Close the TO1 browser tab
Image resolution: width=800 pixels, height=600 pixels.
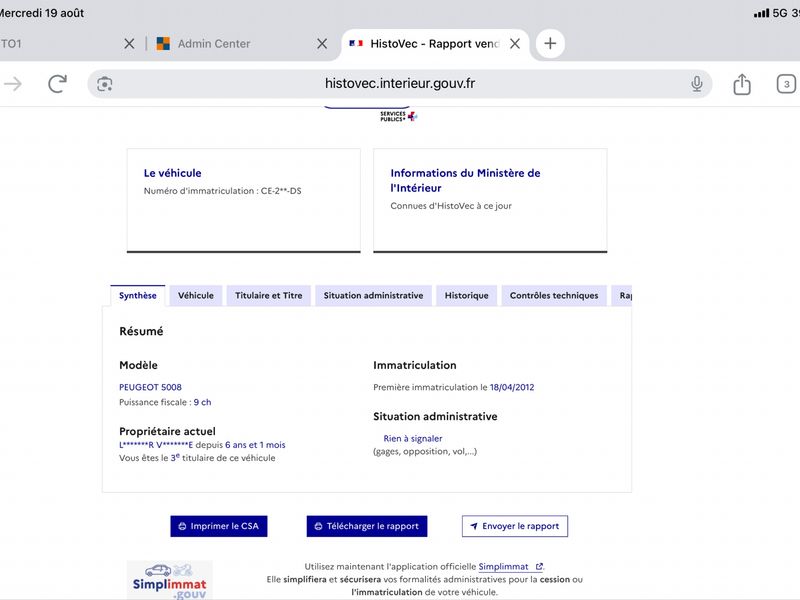(x=129, y=44)
